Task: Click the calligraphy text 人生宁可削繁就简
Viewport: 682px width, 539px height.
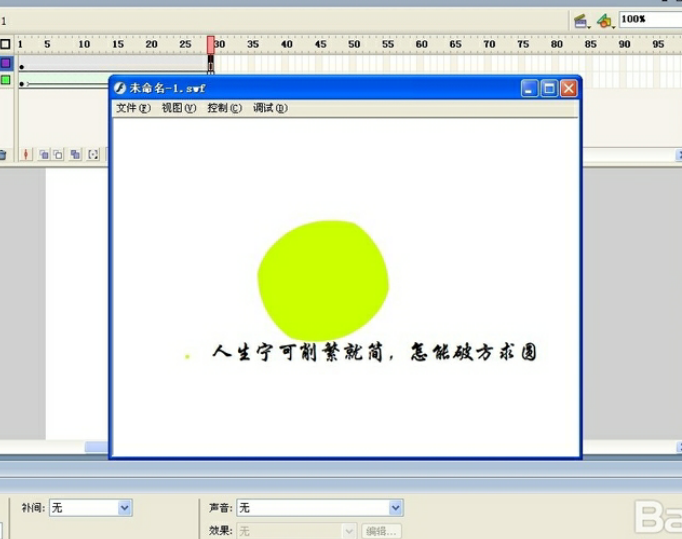Action: click(x=298, y=352)
